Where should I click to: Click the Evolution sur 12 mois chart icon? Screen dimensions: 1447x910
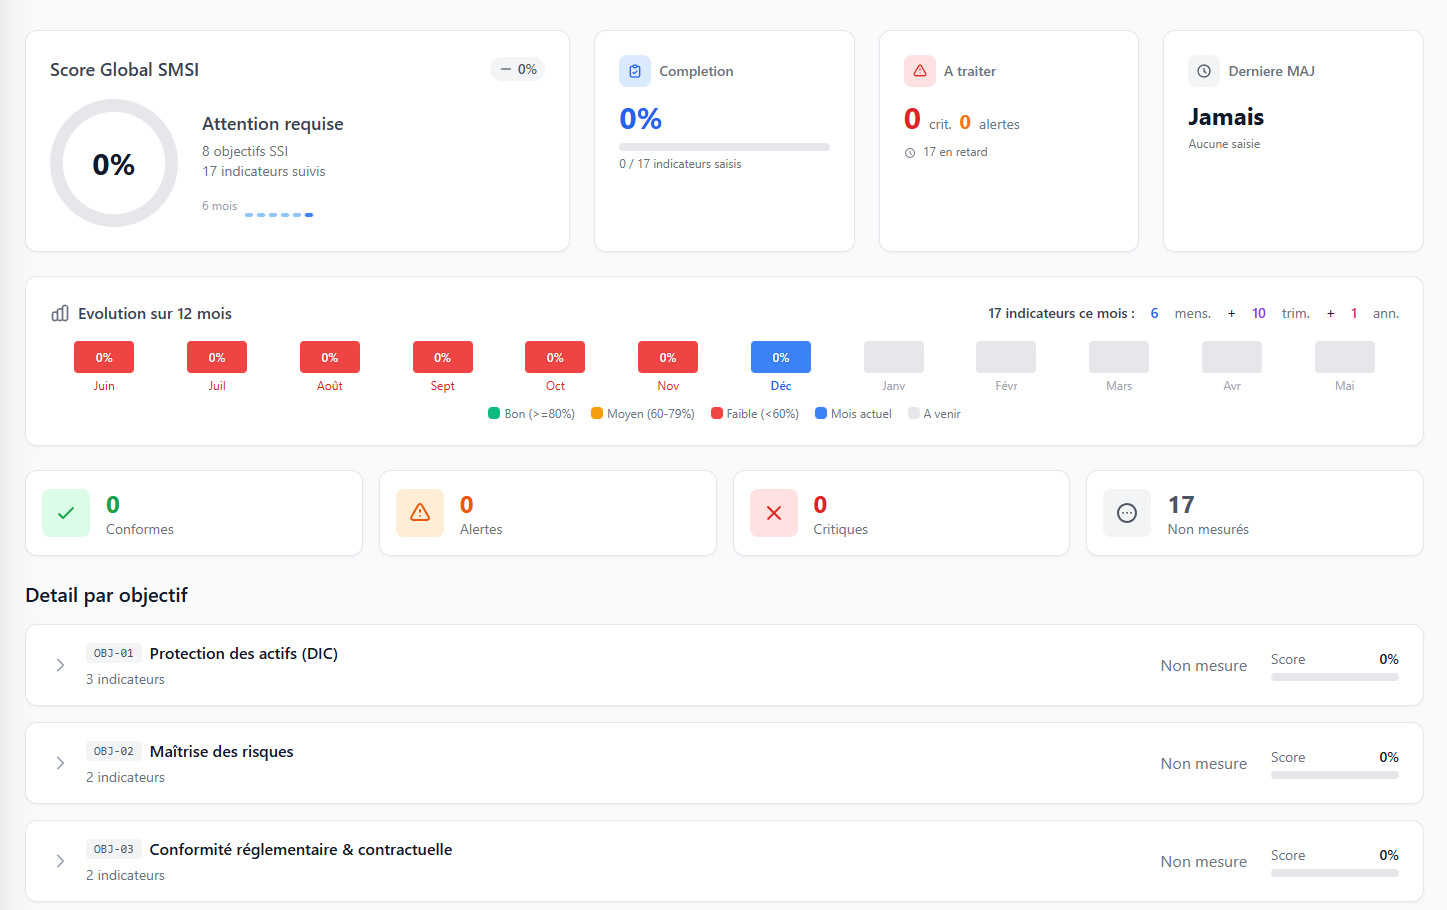pos(60,314)
